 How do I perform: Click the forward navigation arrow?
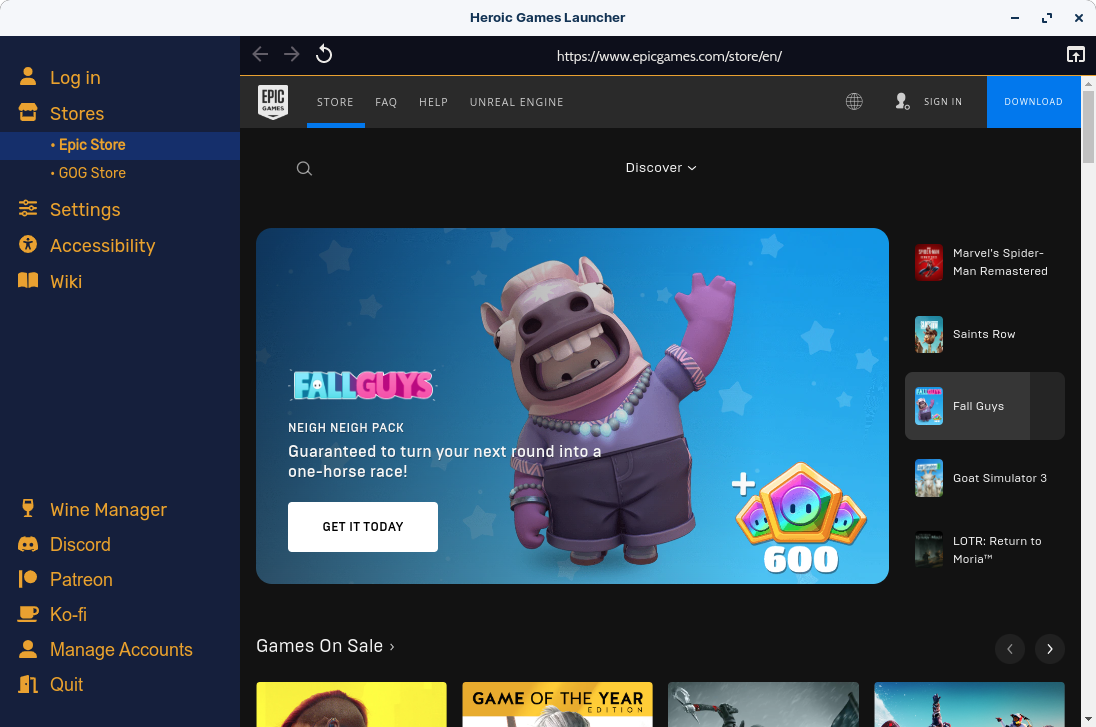pyautogui.click(x=291, y=54)
